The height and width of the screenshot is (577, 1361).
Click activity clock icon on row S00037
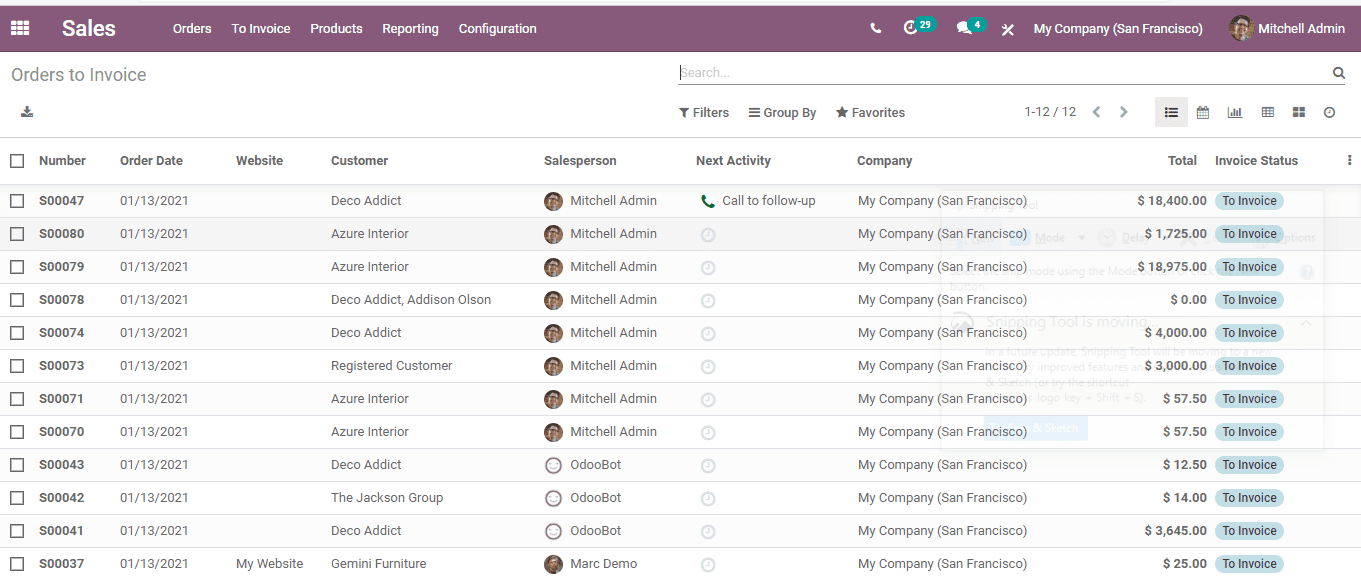708,565
